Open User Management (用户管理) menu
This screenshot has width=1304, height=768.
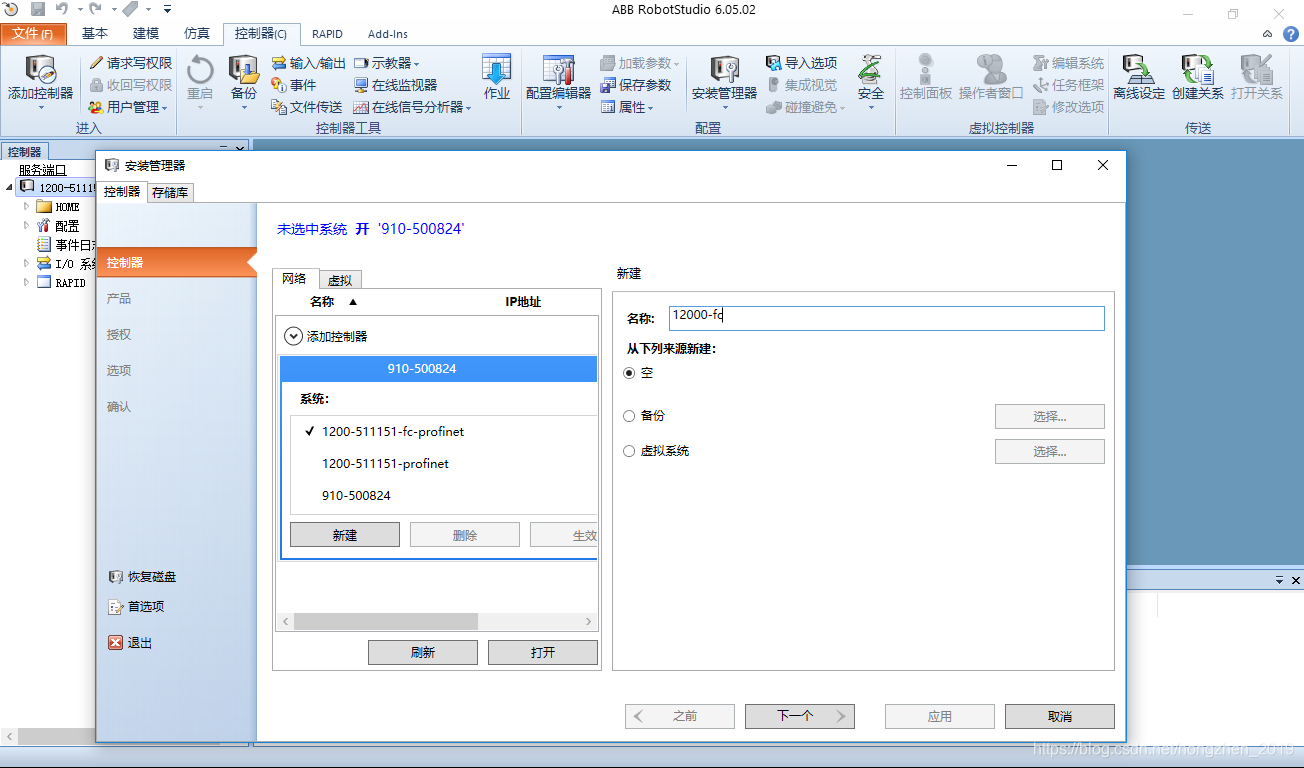(x=129, y=107)
